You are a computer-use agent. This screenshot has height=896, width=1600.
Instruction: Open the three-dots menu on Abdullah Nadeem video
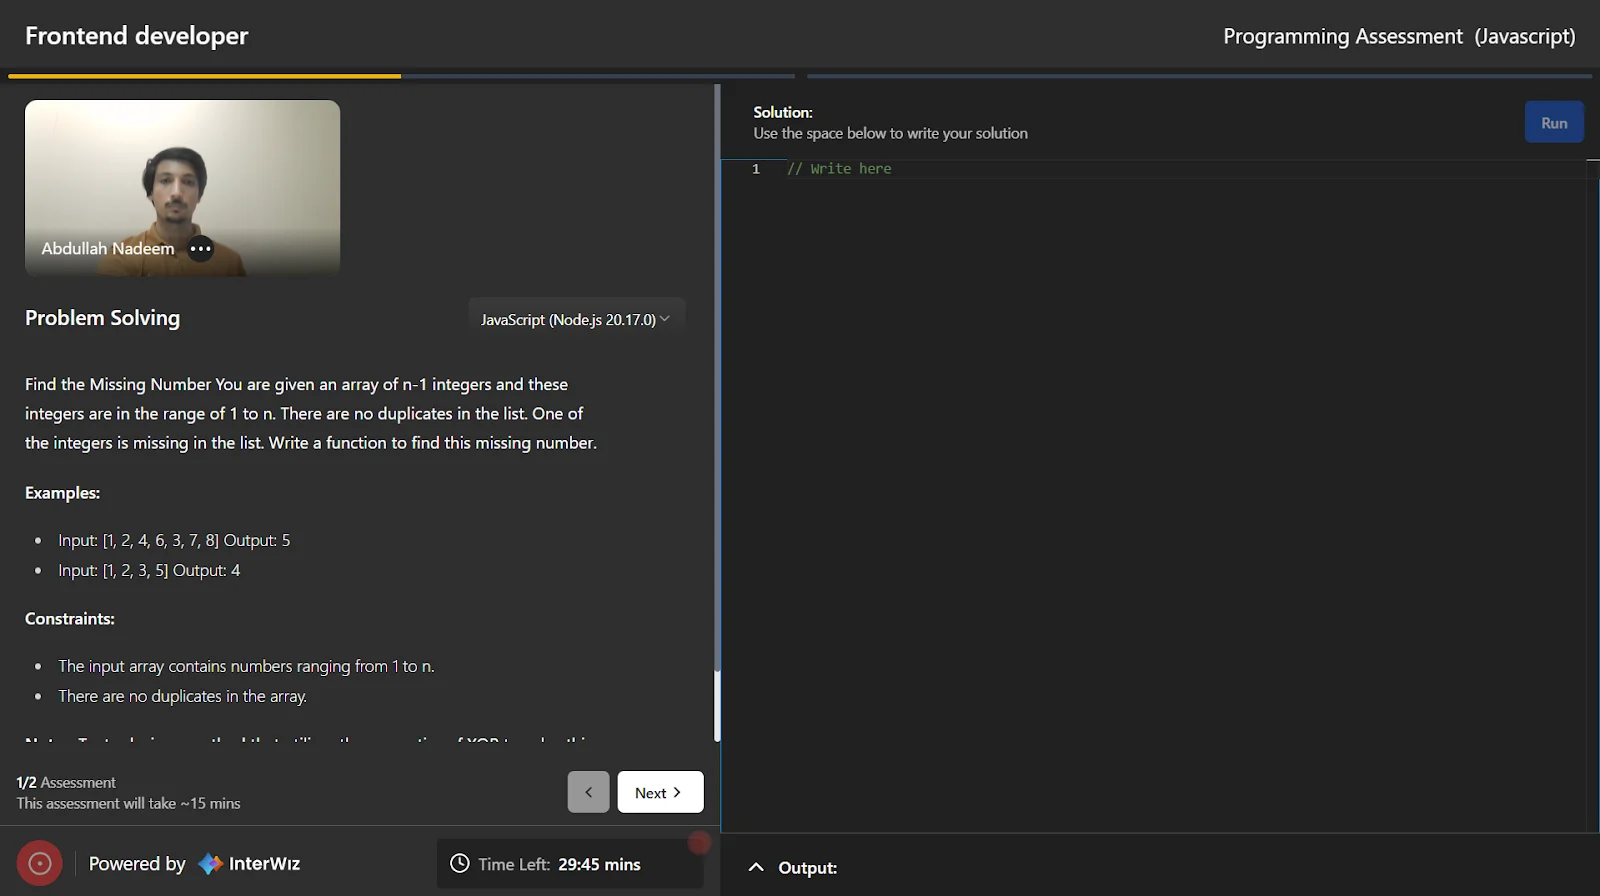click(x=201, y=249)
